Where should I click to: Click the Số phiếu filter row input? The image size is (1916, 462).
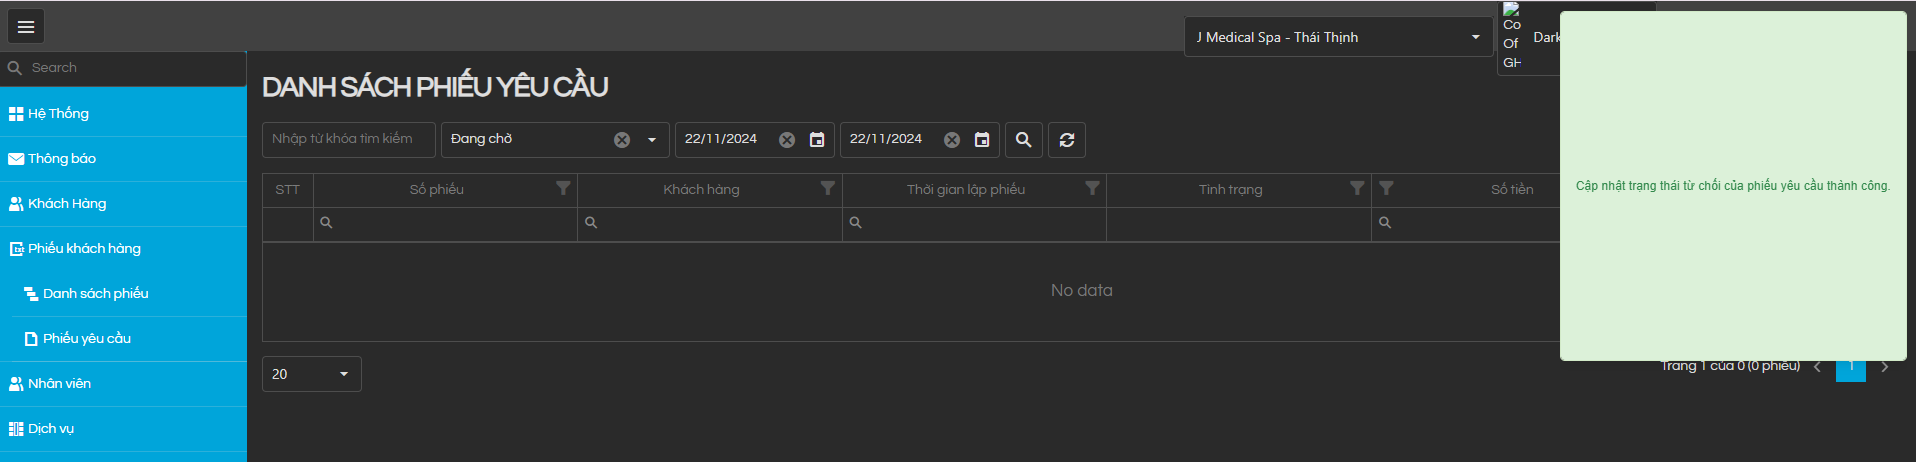tap(445, 223)
